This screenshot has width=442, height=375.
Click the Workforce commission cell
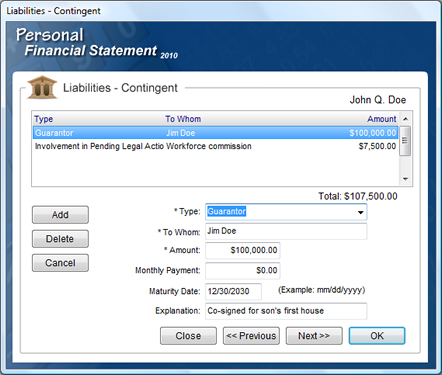pyautogui.click(x=209, y=146)
